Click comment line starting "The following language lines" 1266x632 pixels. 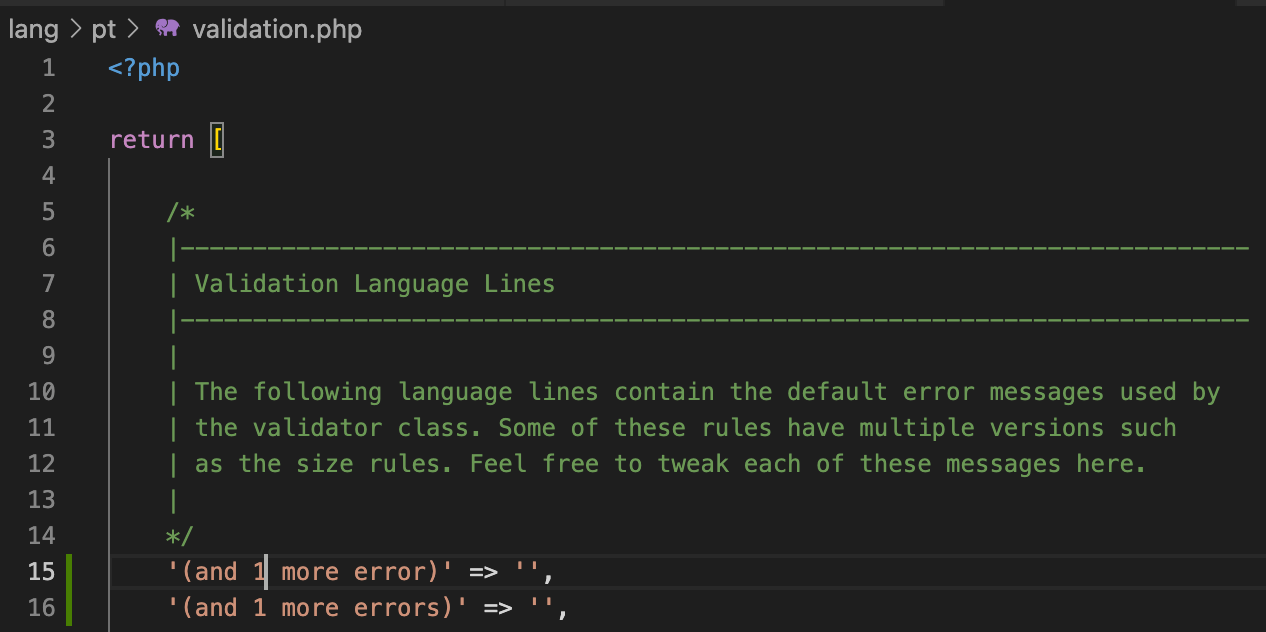pyautogui.click(x=695, y=392)
